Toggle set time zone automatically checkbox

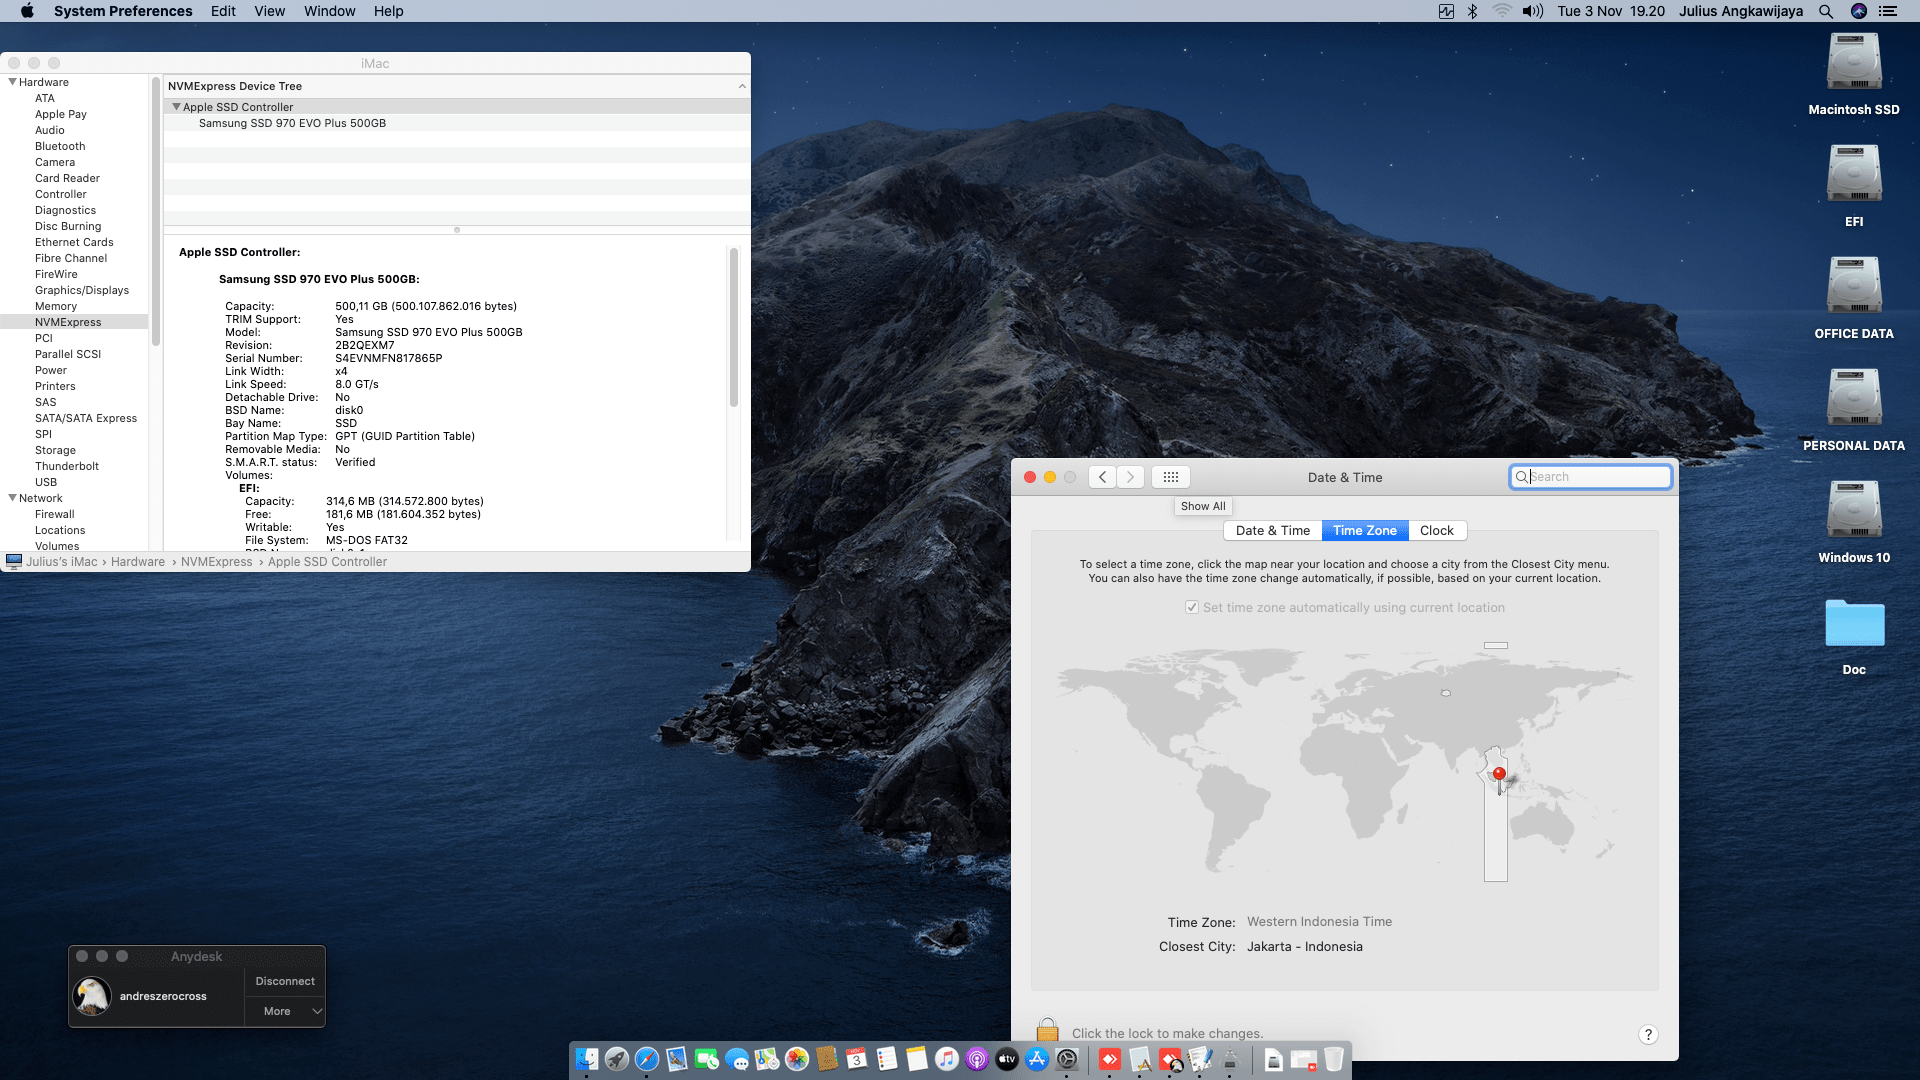click(x=1192, y=607)
